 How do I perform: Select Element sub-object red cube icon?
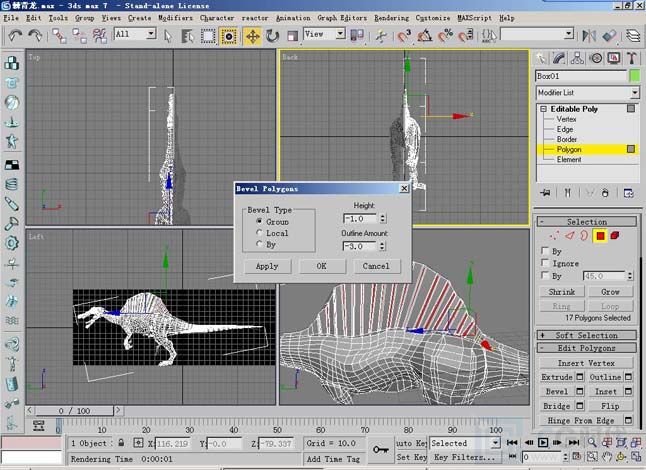[615, 236]
